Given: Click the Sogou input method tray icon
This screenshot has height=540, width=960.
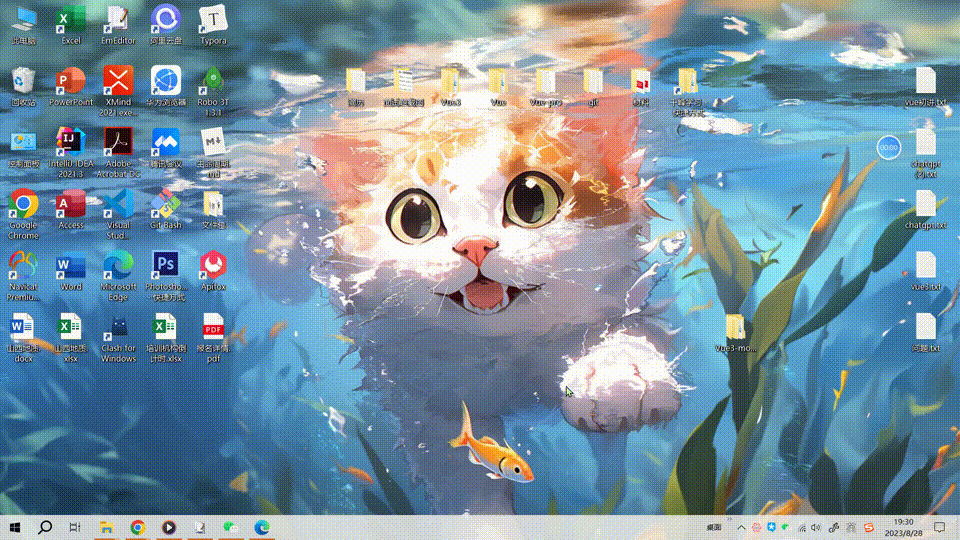Looking at the screenshot, I should pyautogui.click(x=869, y=527).
